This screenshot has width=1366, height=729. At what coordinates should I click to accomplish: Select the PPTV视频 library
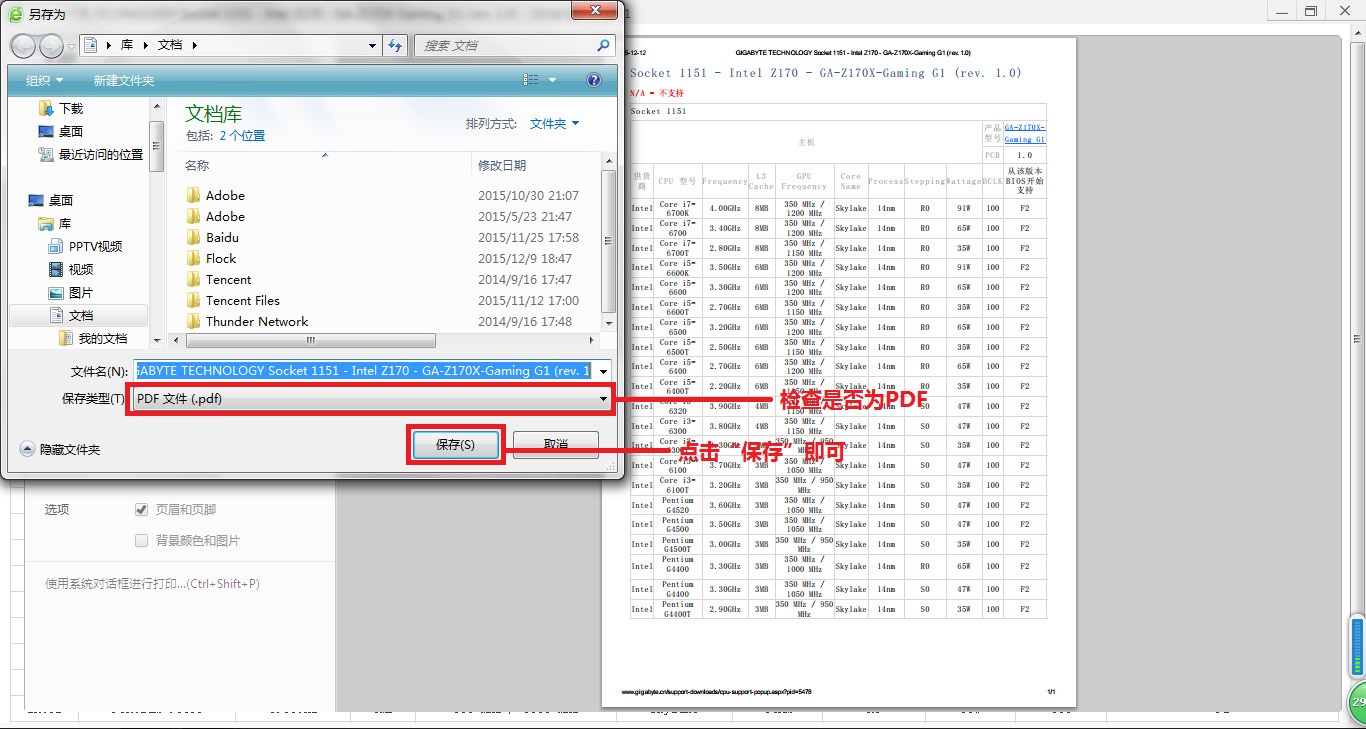coord(95,246)
